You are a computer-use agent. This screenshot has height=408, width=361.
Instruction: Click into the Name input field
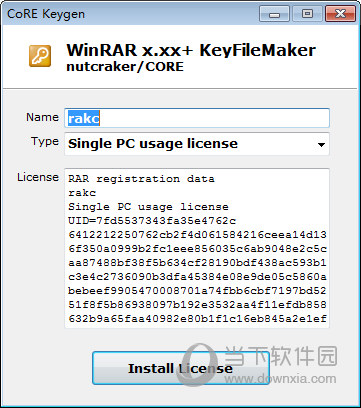[x=197, y=118]
